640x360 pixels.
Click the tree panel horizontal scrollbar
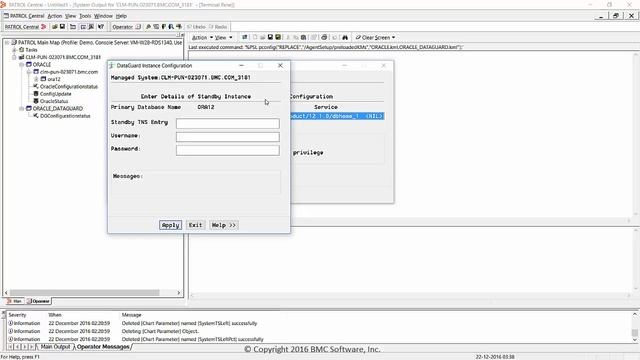tap(84, 293)
